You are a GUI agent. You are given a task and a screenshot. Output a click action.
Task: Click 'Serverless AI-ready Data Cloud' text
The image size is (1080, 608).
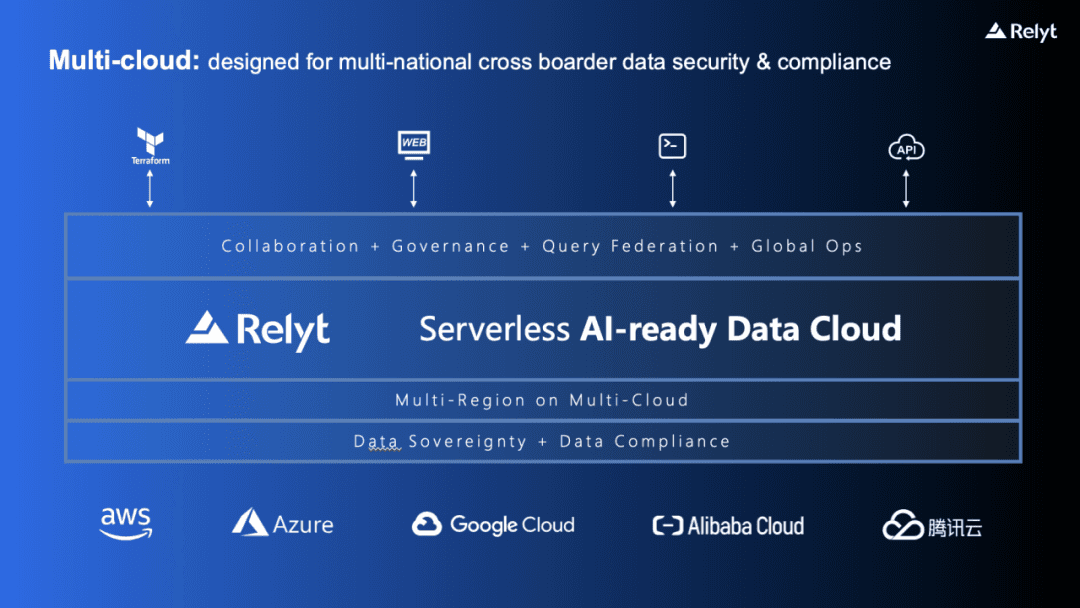[660, 329]
